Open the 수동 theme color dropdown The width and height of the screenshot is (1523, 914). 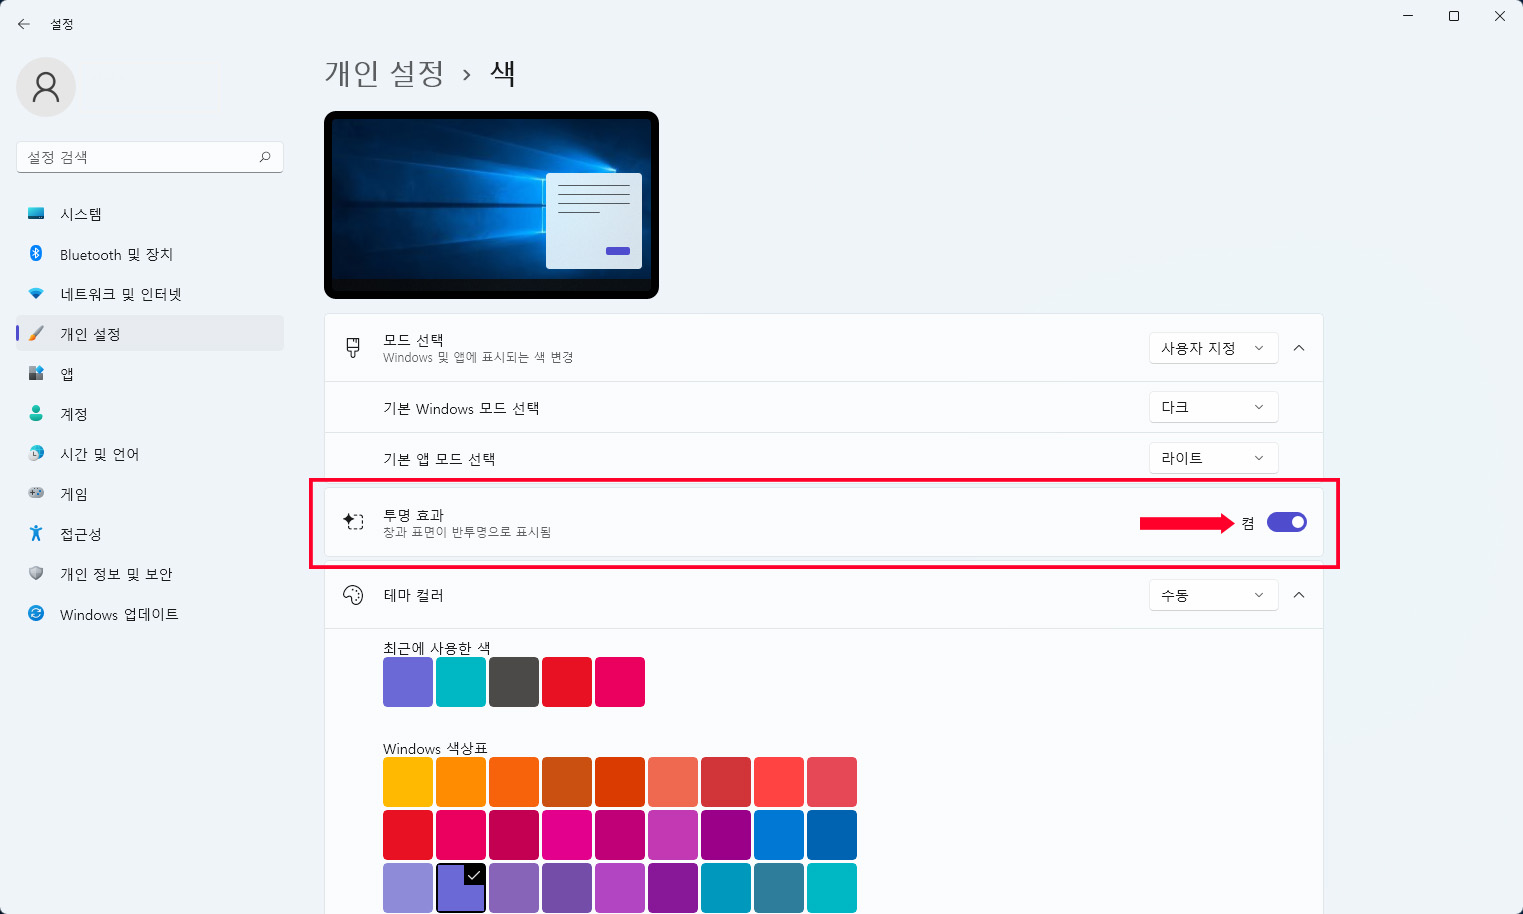tap(1214, 595)
